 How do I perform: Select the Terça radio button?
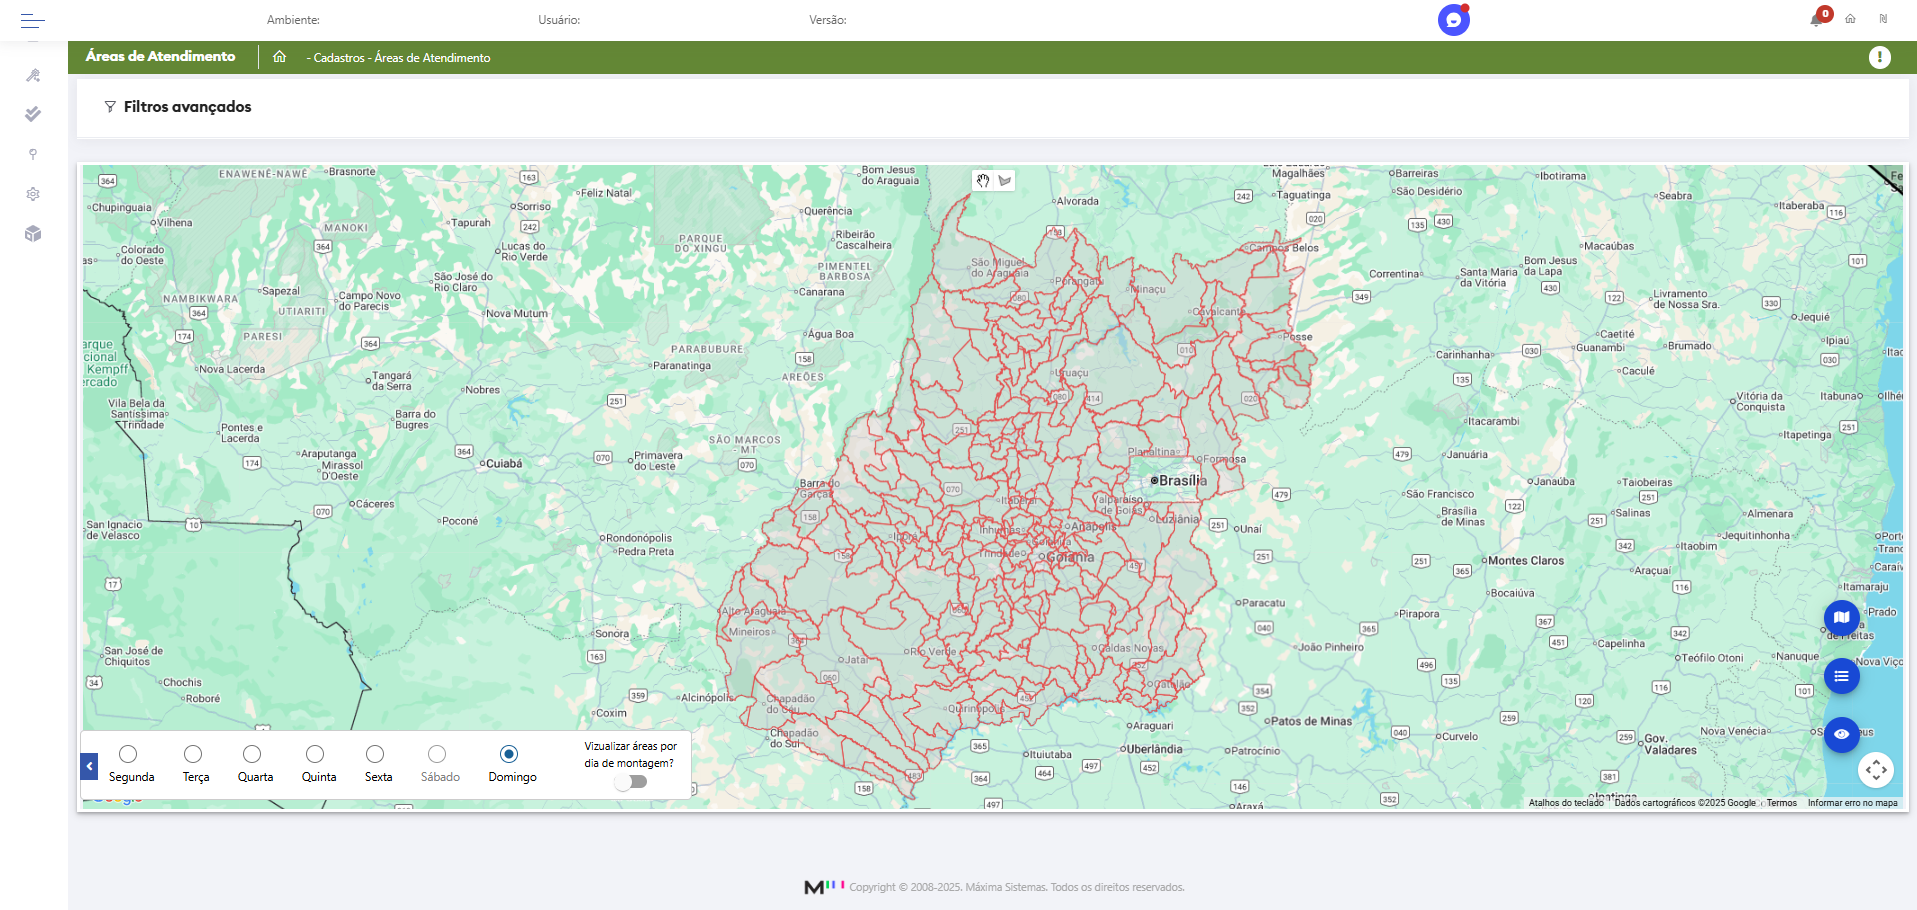[193, 754]
